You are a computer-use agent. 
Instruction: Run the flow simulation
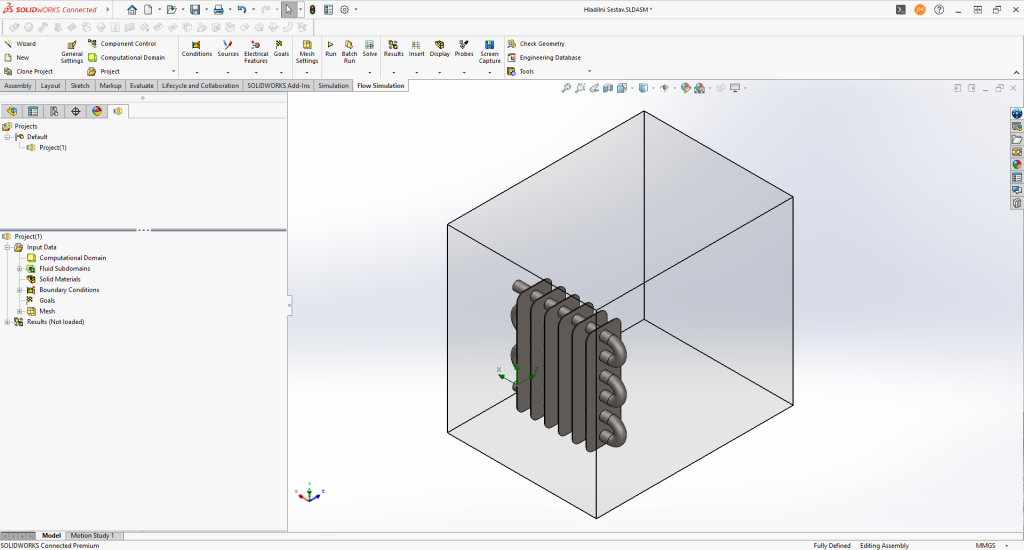(x=330, y=49)
